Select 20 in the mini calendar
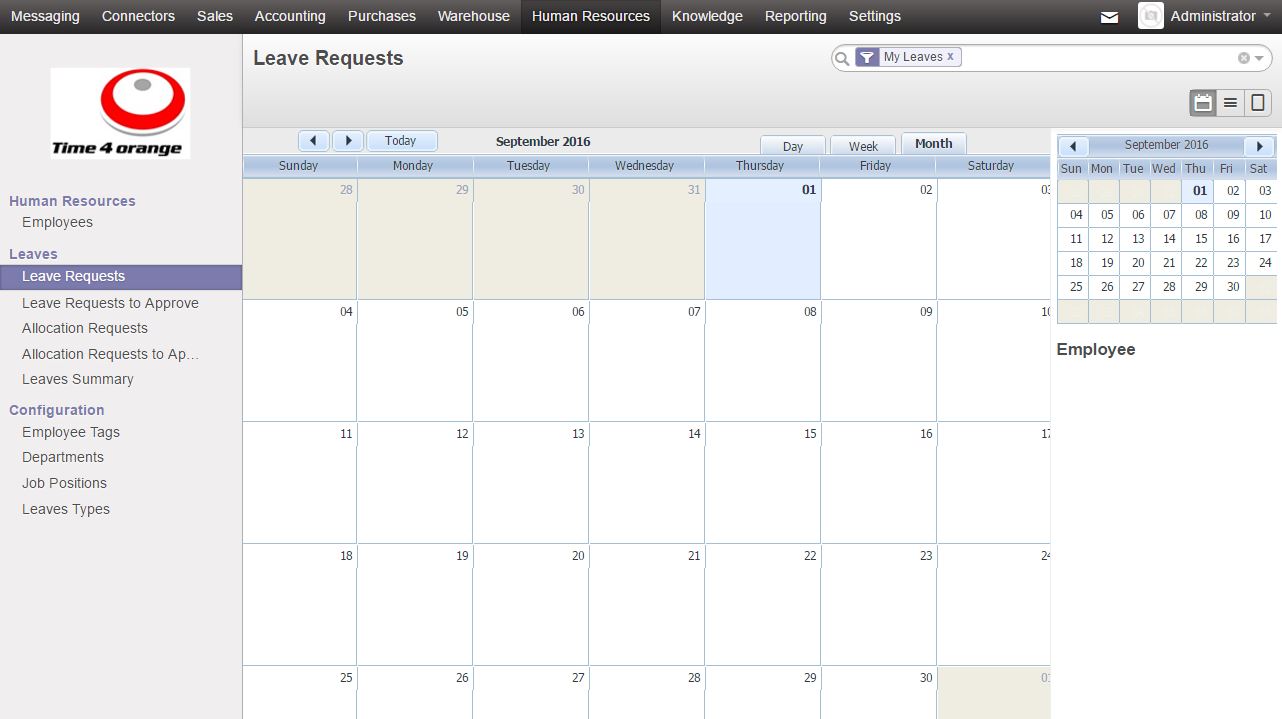 1135,263
